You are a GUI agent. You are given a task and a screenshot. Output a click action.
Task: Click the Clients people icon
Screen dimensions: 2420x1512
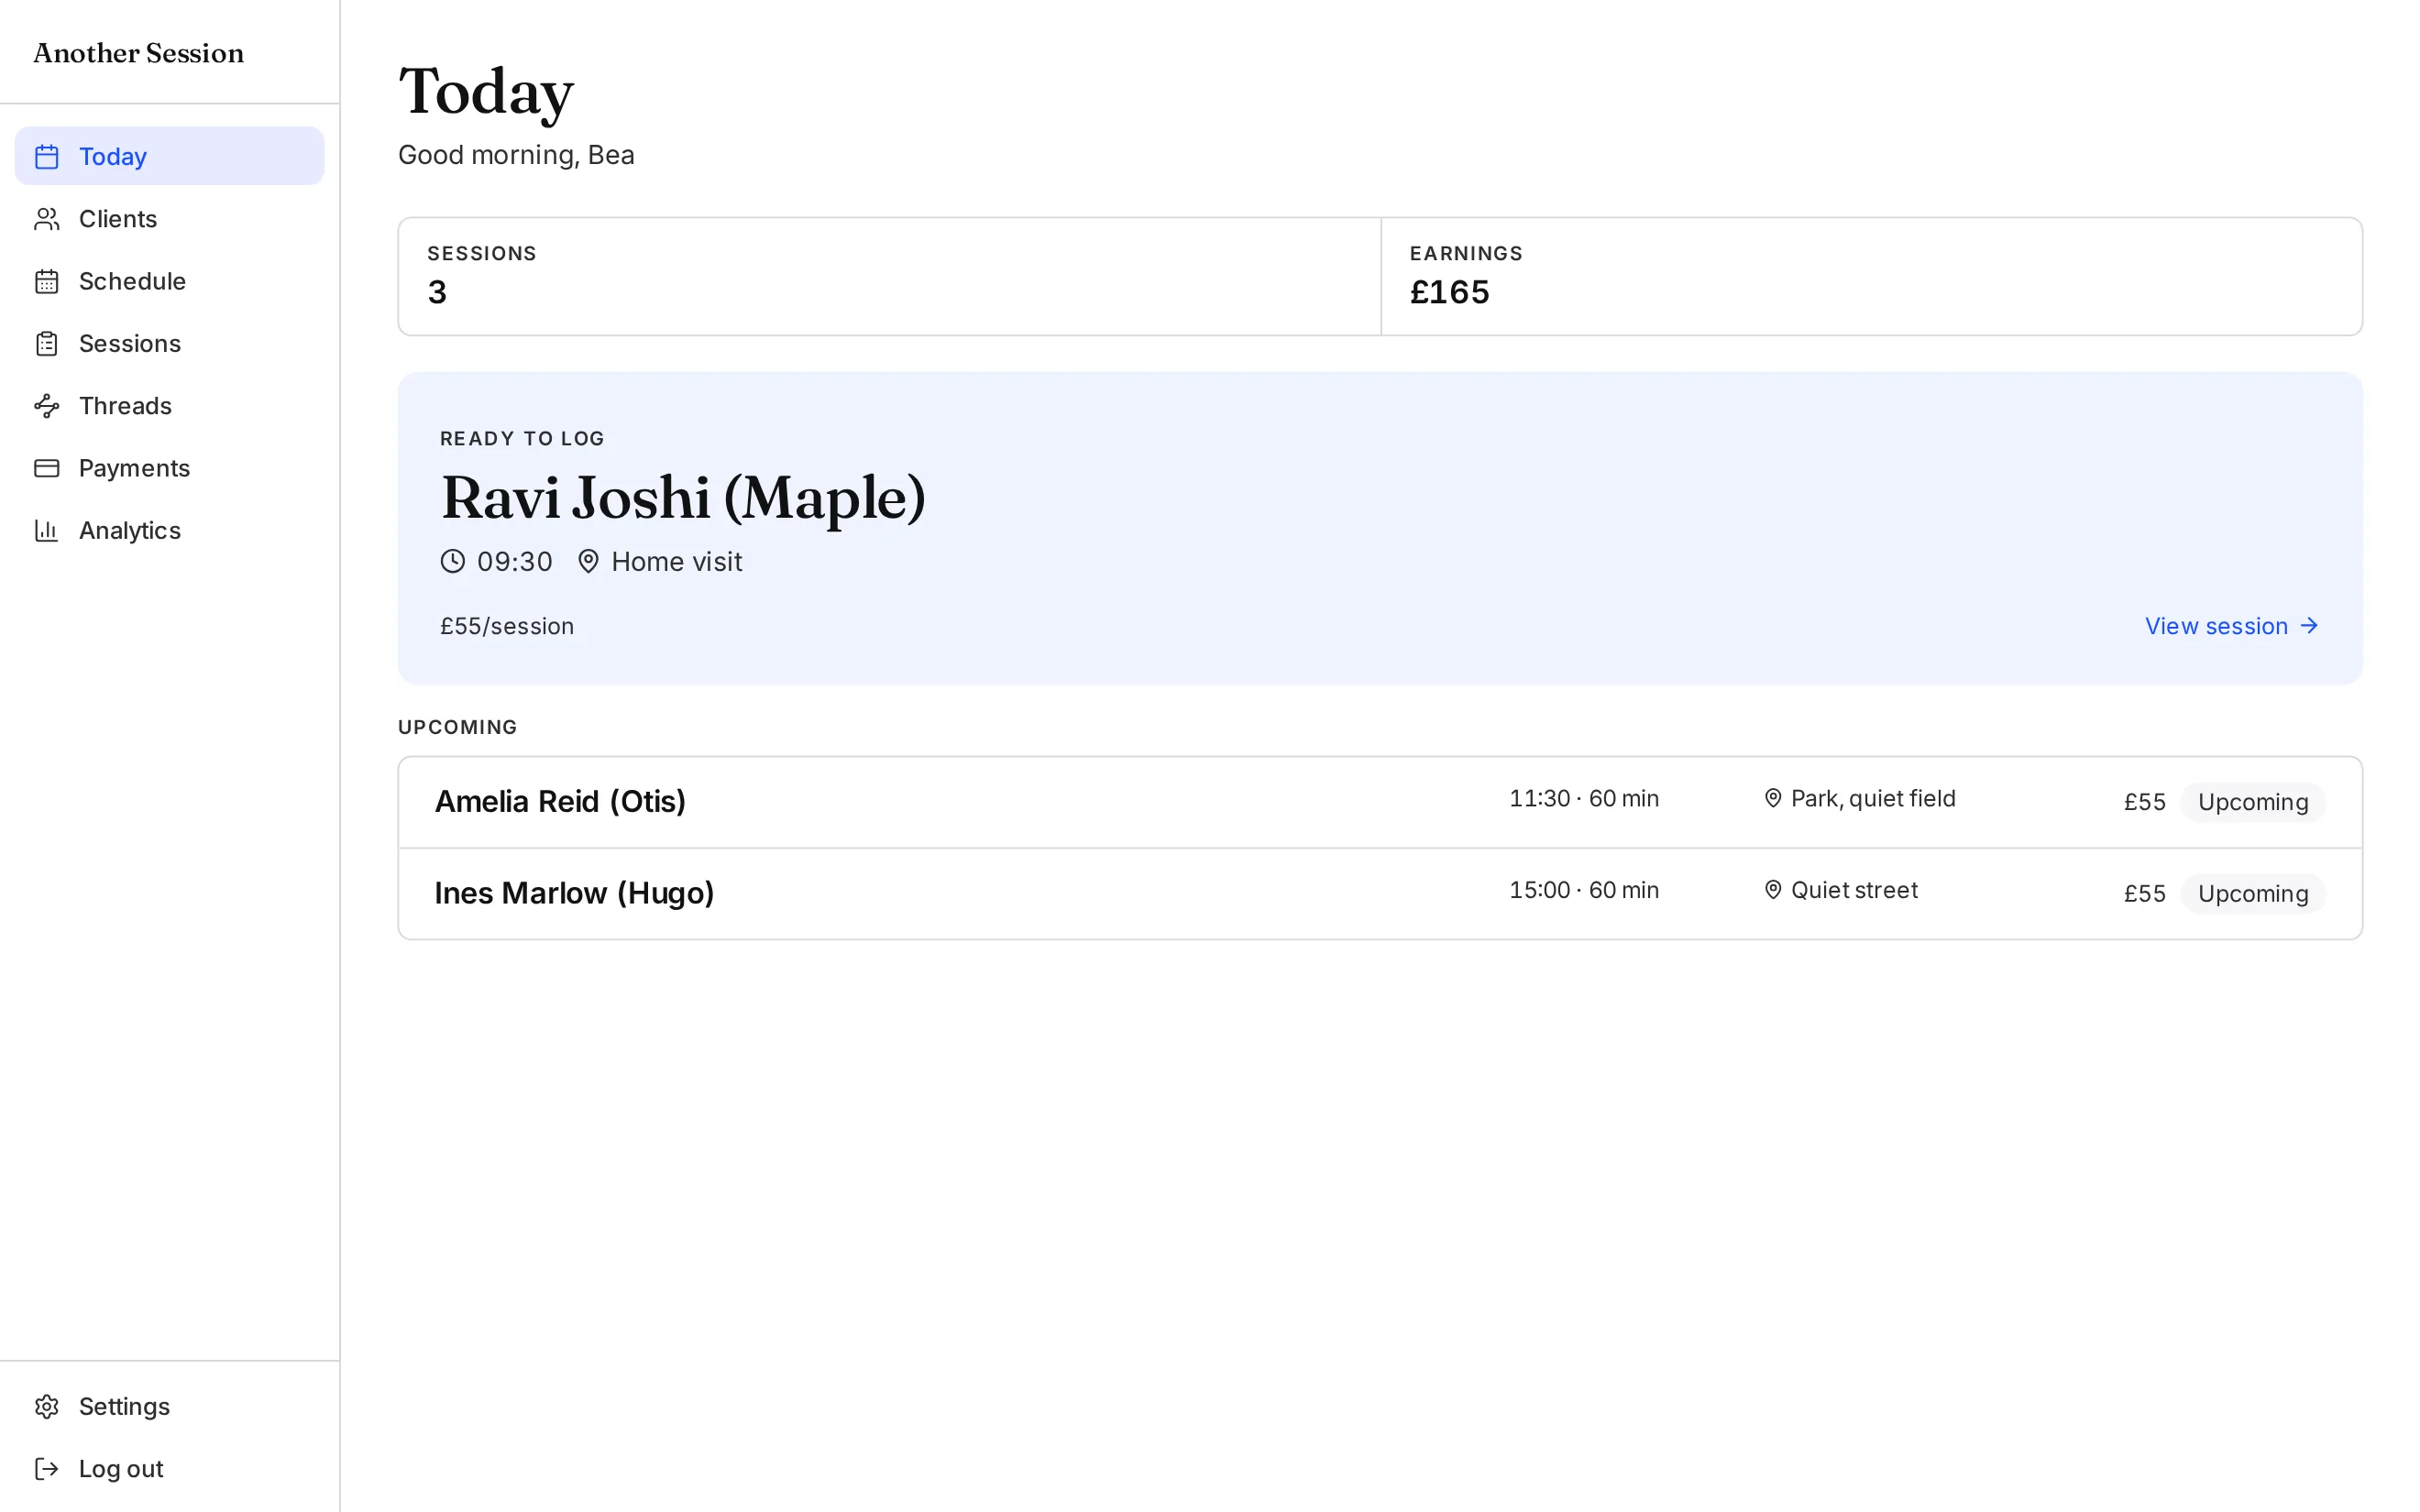click(x=47, y=219)
